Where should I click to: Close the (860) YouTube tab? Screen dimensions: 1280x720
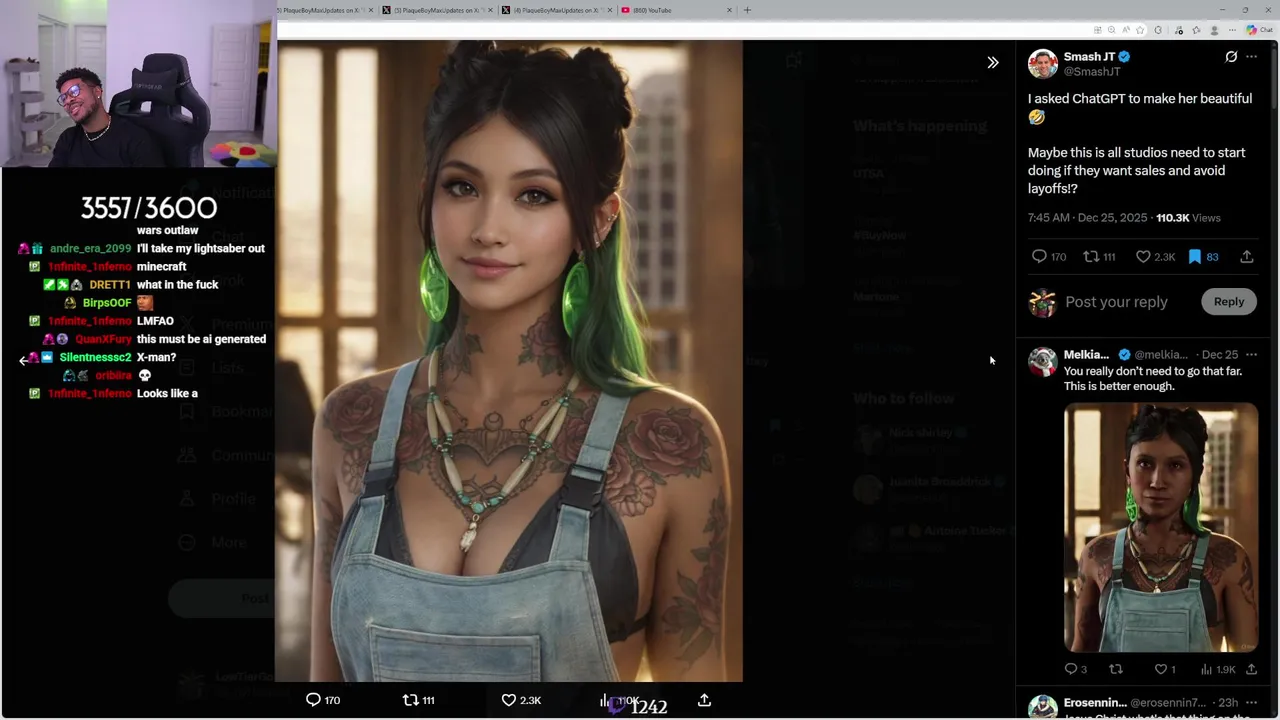point(729,10)
